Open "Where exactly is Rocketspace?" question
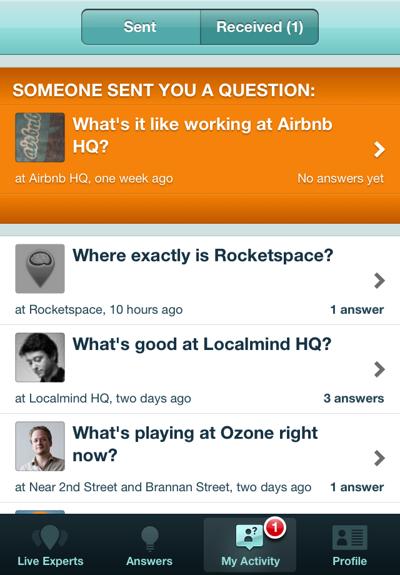This screenshot has height=575, width=400. tap(203, 256)
